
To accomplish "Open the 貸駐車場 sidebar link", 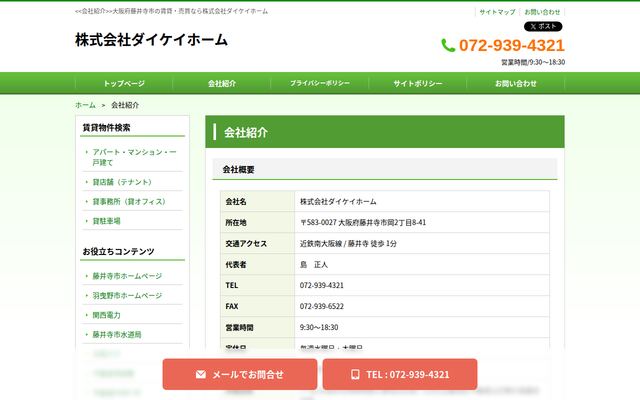I will pyautogui.click(x=107, y=221).
